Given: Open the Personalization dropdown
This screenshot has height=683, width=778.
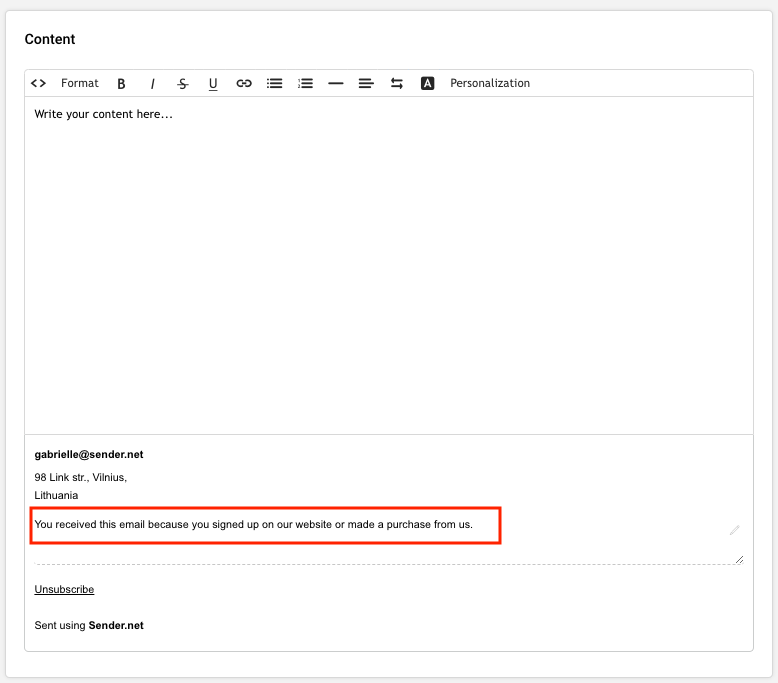Looking at the screenshot, I should pyautogui.click(x=490, y=83).
